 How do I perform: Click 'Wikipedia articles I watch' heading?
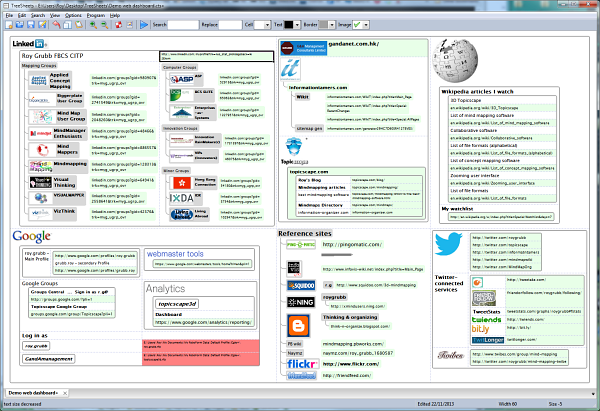[478, 92]
